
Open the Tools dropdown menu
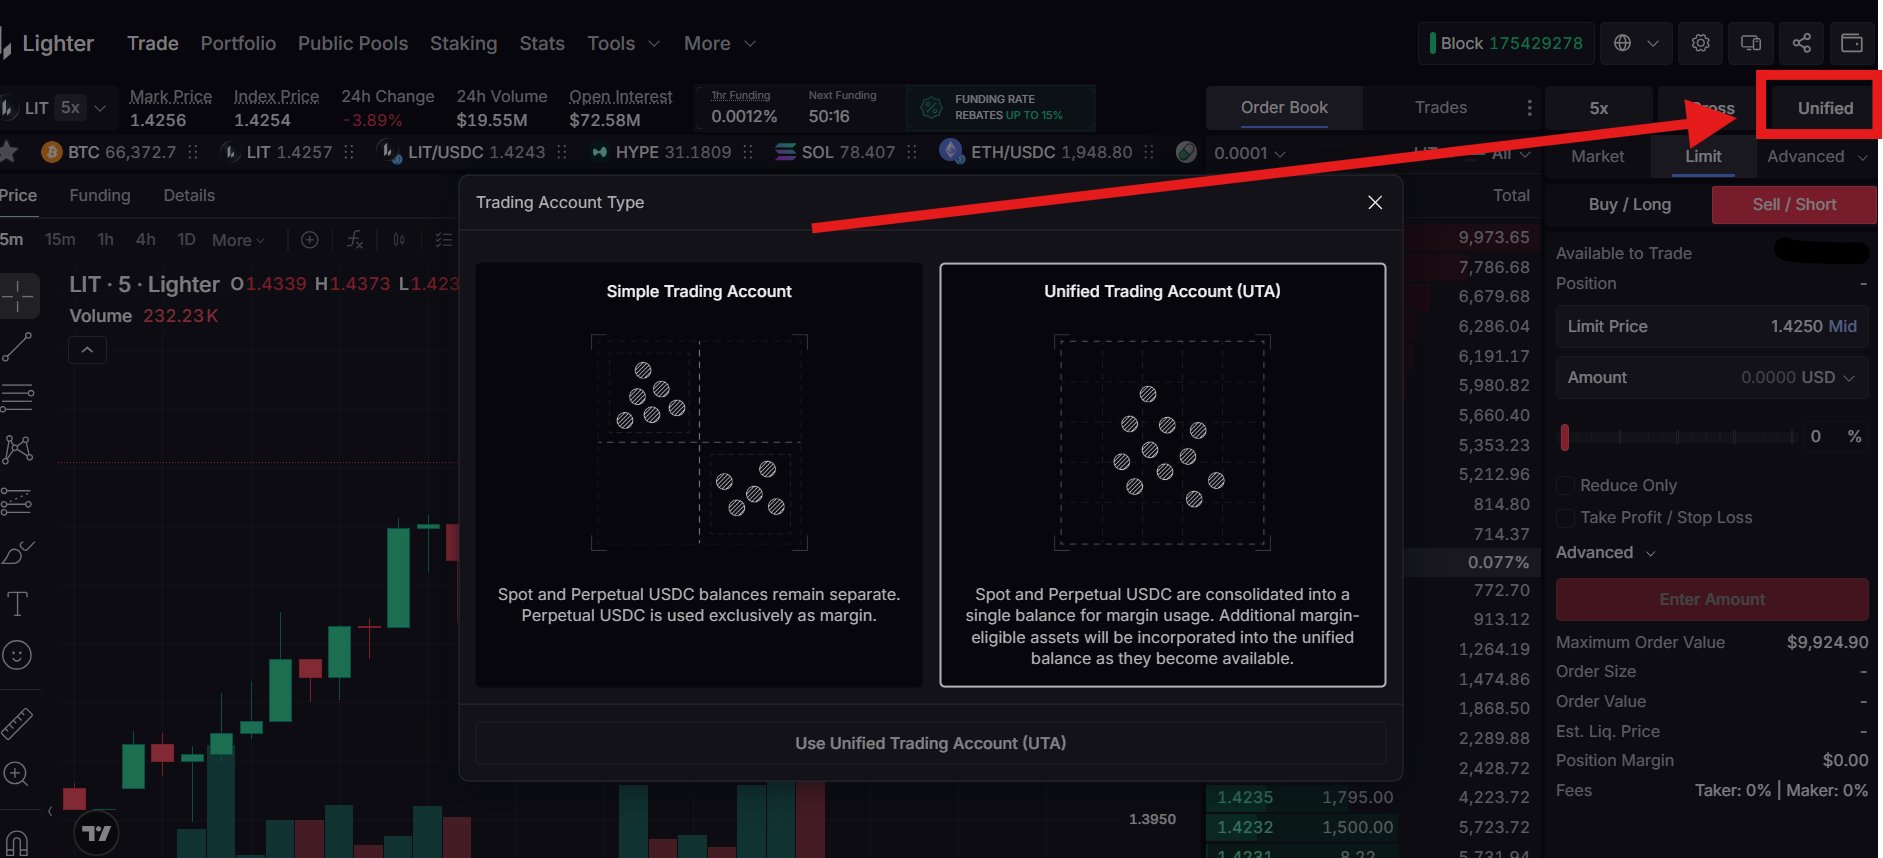(x=624, y=43)
